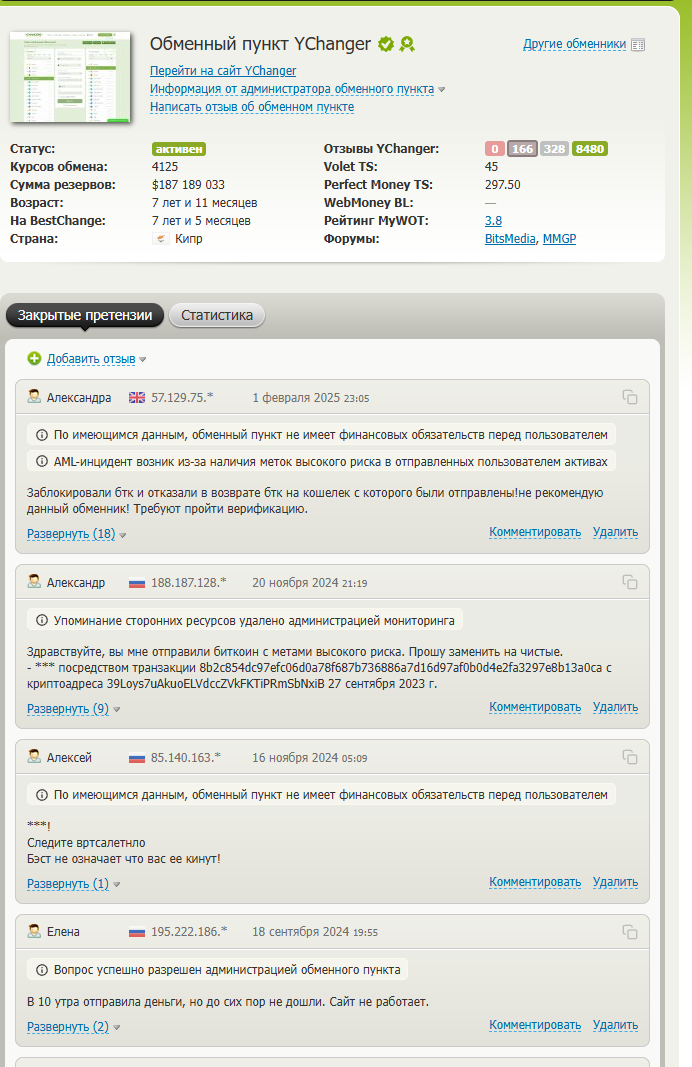Click the list icon beside Другие обменники
The image size is (692, 1067).
click(x=638, y=45)
